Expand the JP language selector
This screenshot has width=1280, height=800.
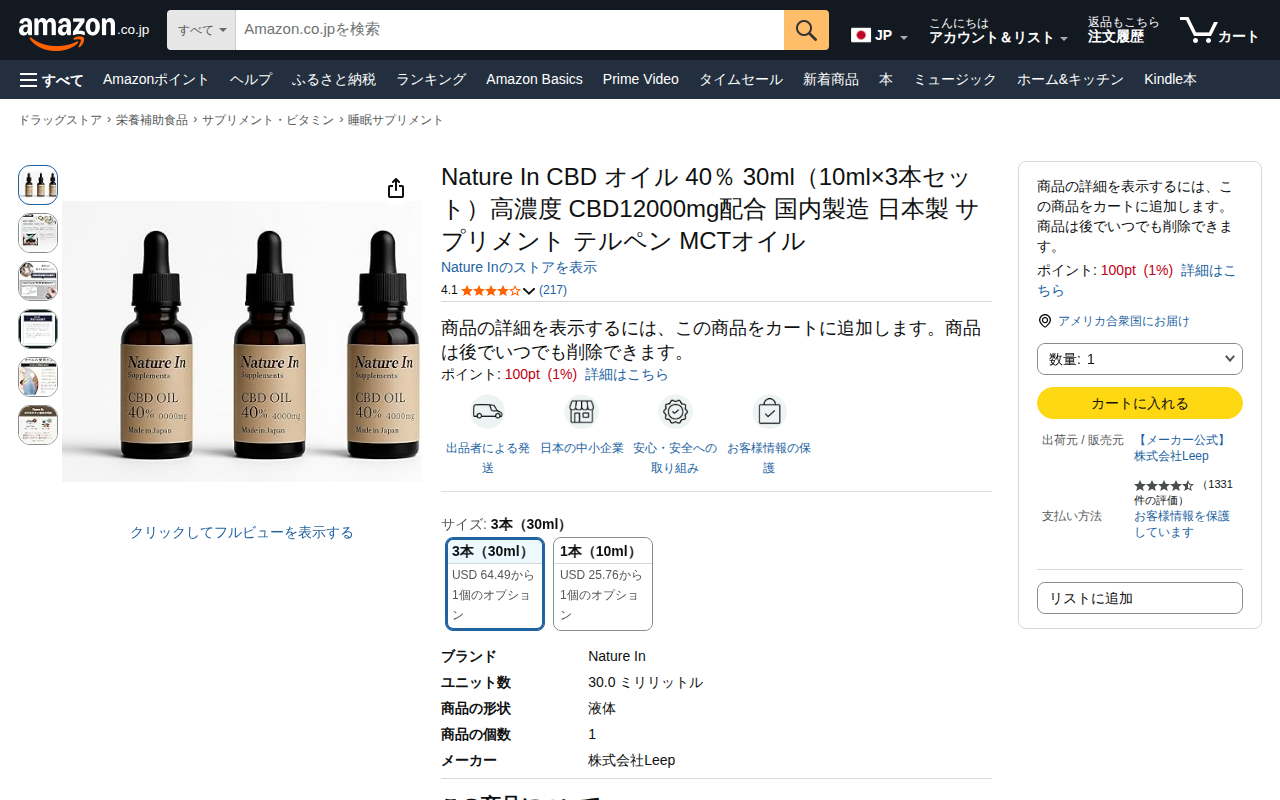[x=880, y=36]
